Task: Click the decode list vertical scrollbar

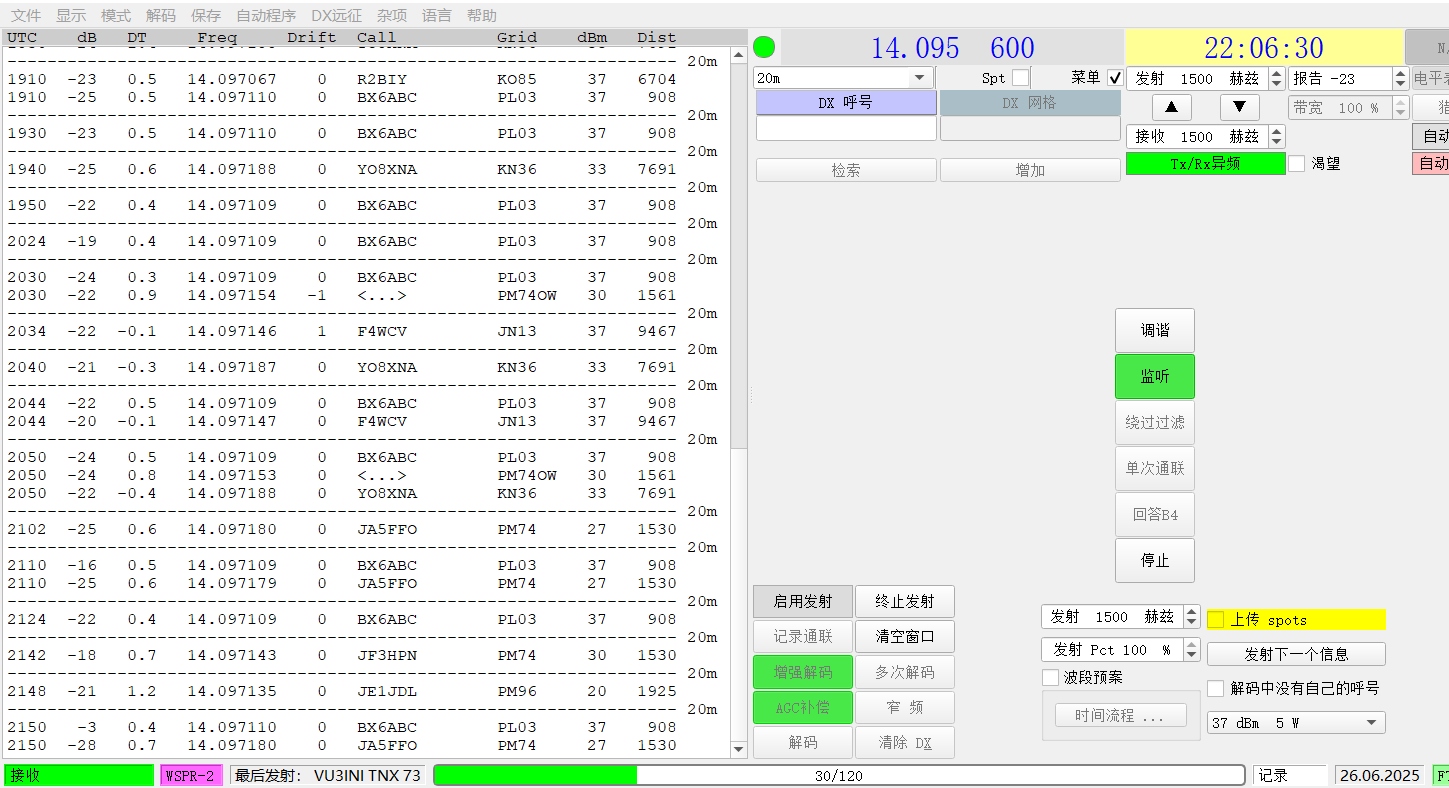Action: 739,400
